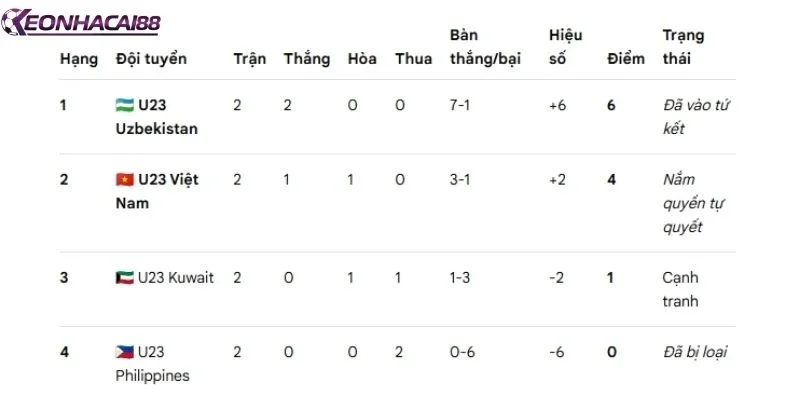Image resolution: width=800 pixels, height=400 pixels.
Task: Click the Hạng column header
Action: (79, 59)
